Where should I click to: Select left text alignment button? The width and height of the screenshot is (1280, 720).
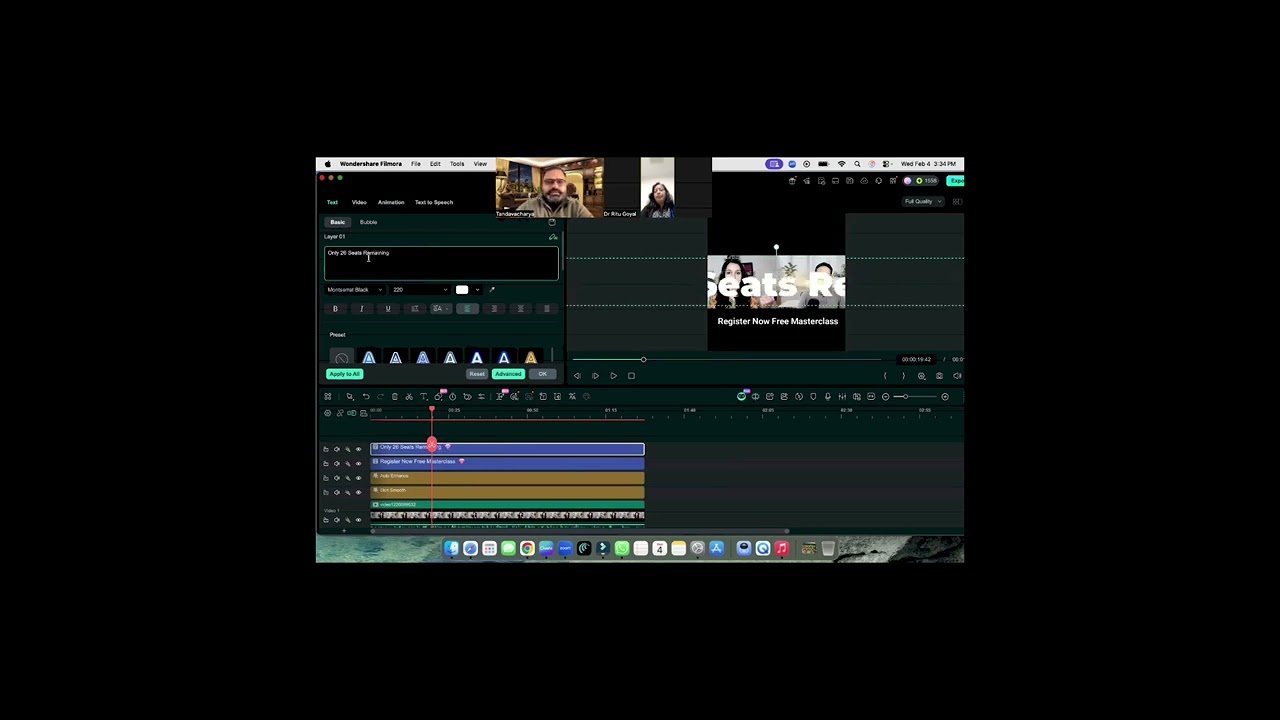point(466,309)
